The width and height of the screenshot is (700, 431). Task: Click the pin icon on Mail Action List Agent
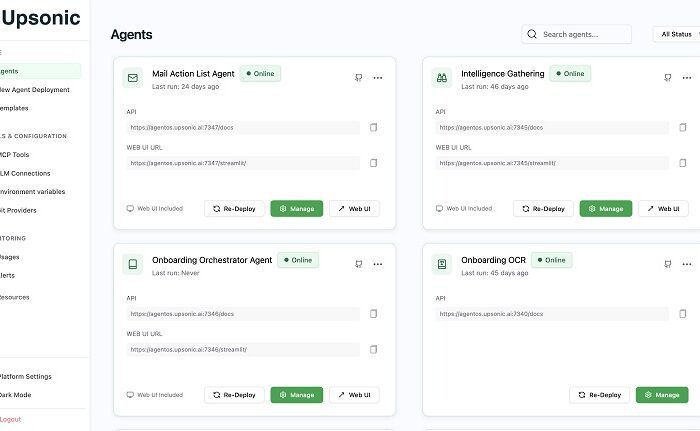point(358,78)
